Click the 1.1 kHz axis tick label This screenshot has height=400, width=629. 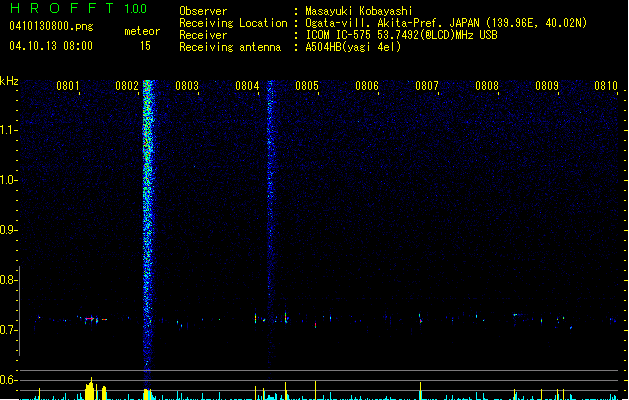tap(8, 130)
